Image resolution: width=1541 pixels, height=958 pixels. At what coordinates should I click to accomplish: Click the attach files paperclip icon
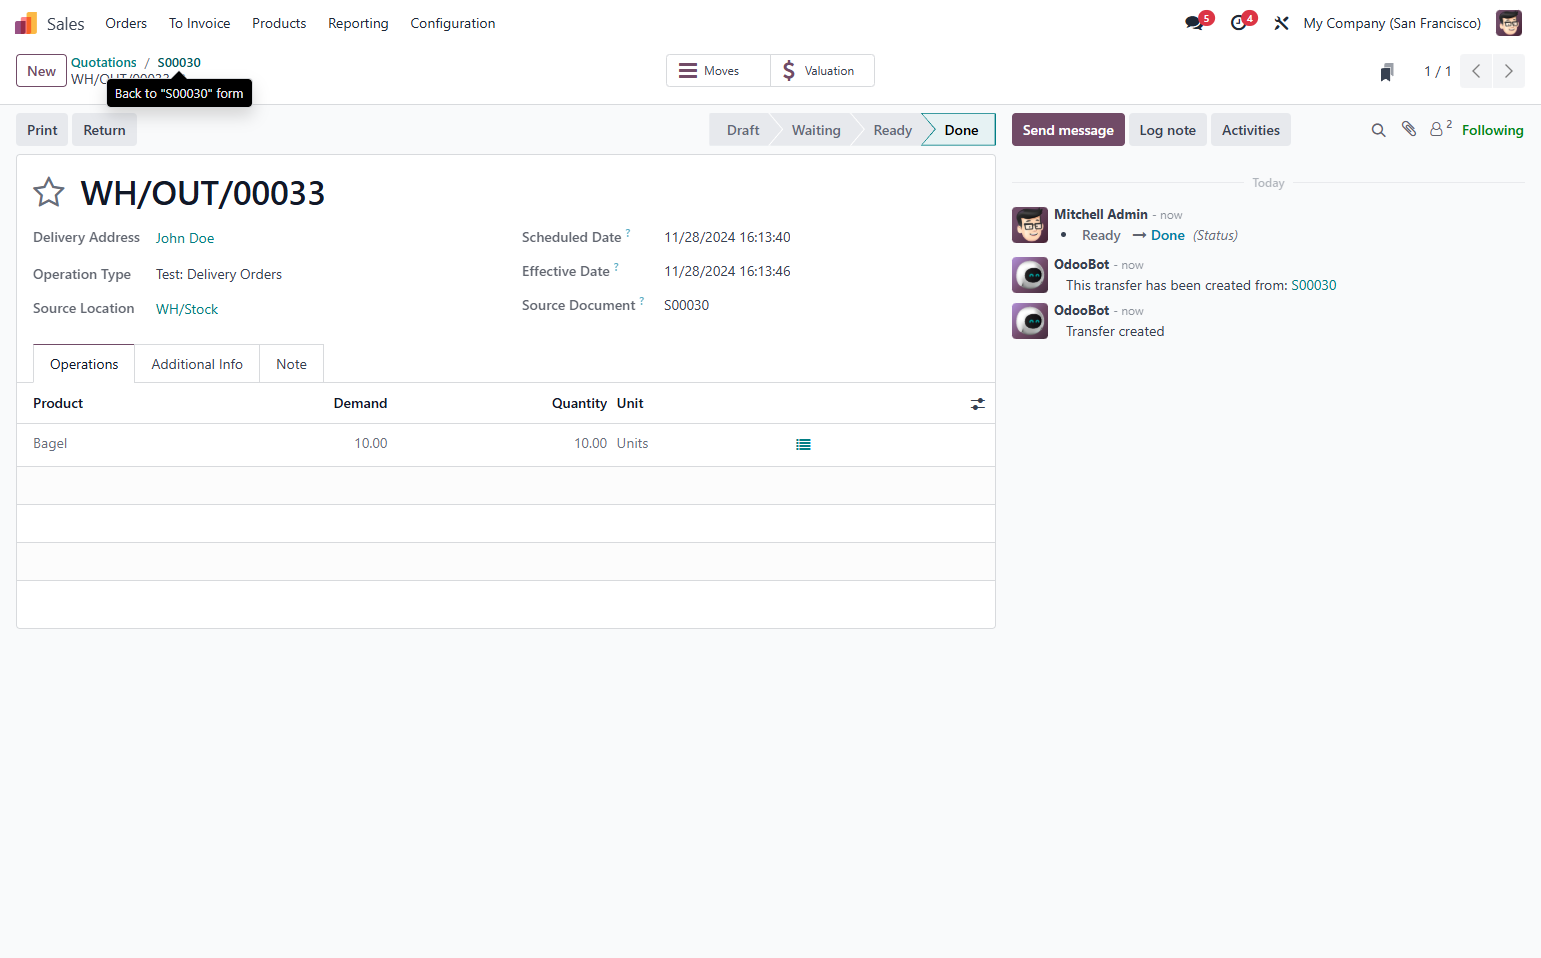pos(1409,129)
